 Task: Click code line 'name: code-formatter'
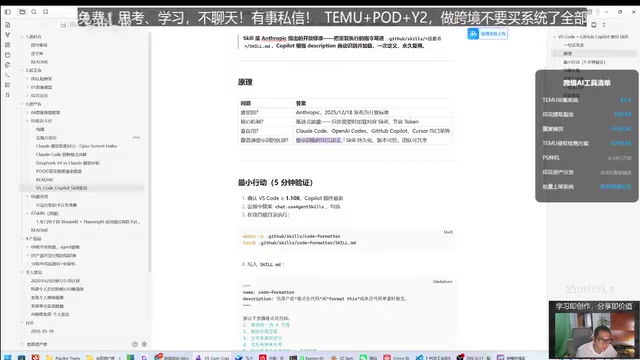click(269, 292)
